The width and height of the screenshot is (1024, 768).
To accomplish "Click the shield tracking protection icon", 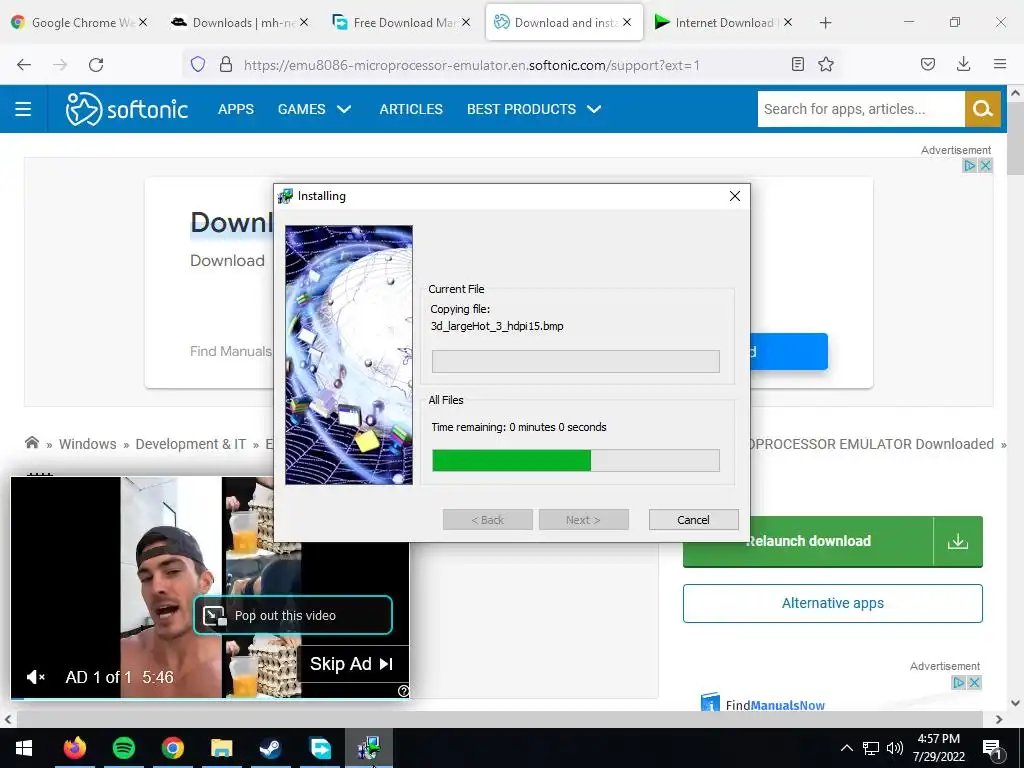I will (x=198, y=64).
